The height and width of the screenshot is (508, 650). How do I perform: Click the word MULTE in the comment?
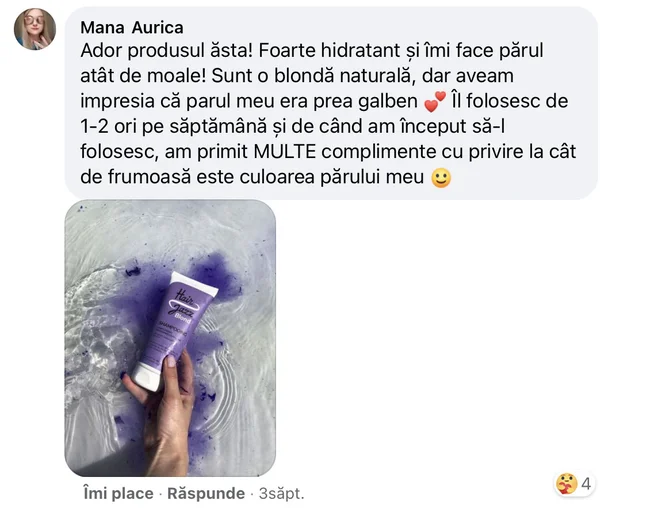tap(284, 152)
